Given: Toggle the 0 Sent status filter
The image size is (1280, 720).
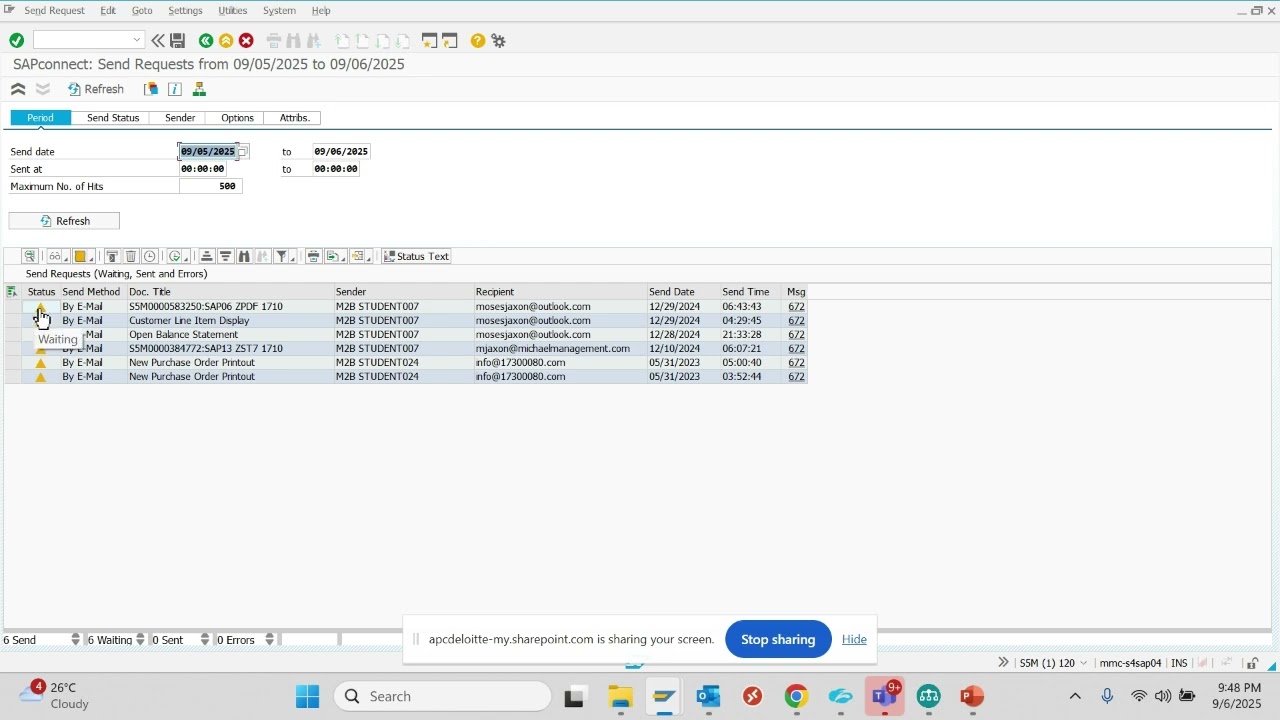Looking at the screenshot, I should (180, 640).
